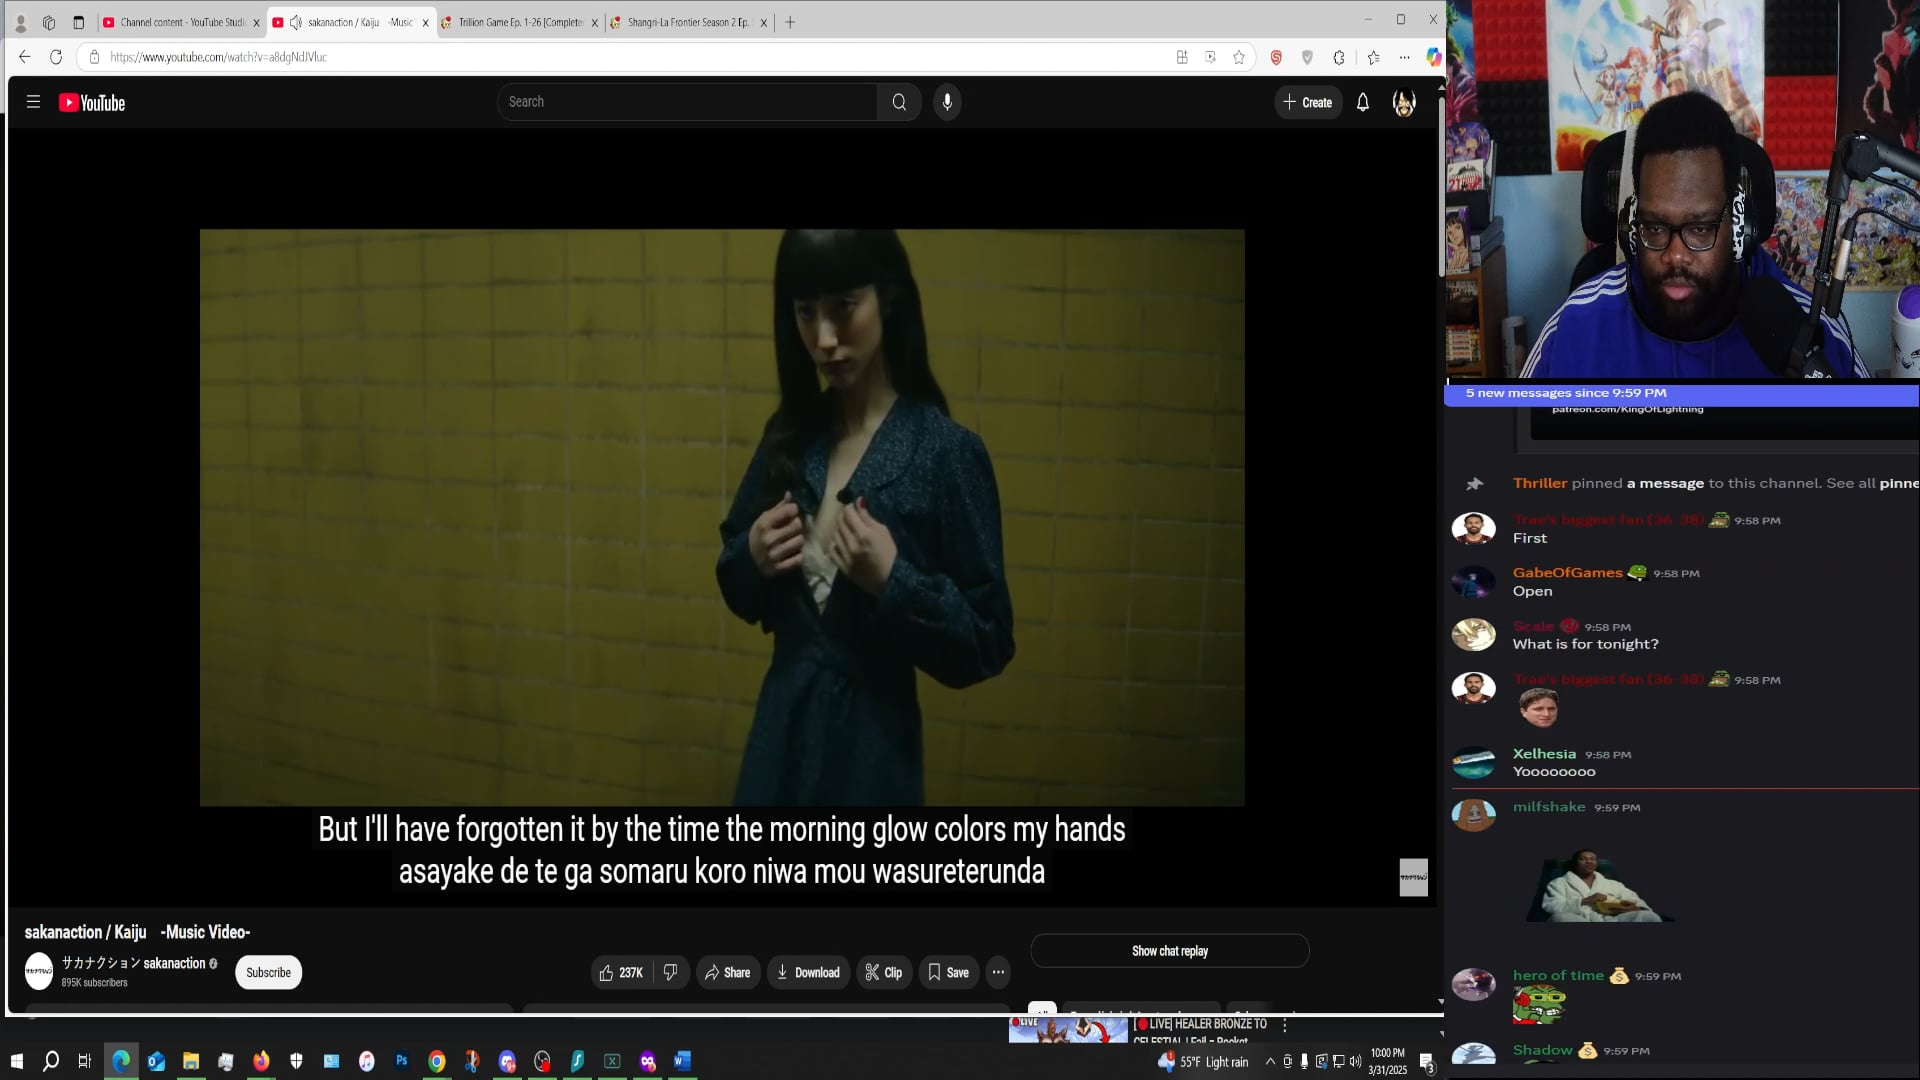Open File Explorer from the taskbar
Image resolution: width=1920 pixels, height=1080 pixels.
191,1061
